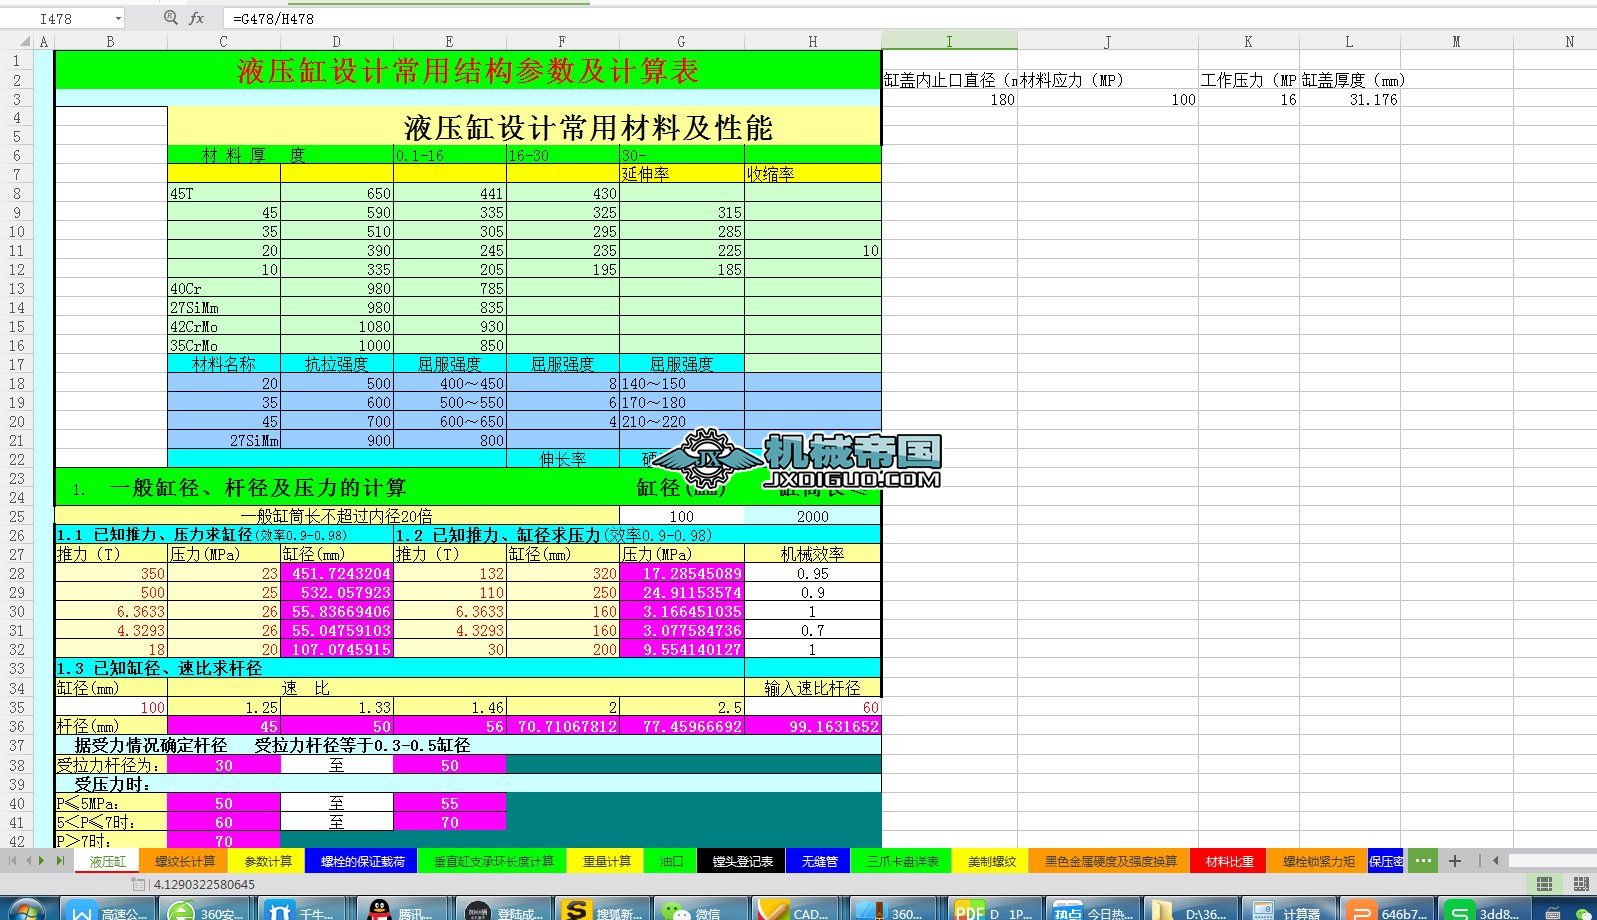This screenshot has width=1597, height=920.
Task: Open the Windows Start button
Action: point(25,911)
